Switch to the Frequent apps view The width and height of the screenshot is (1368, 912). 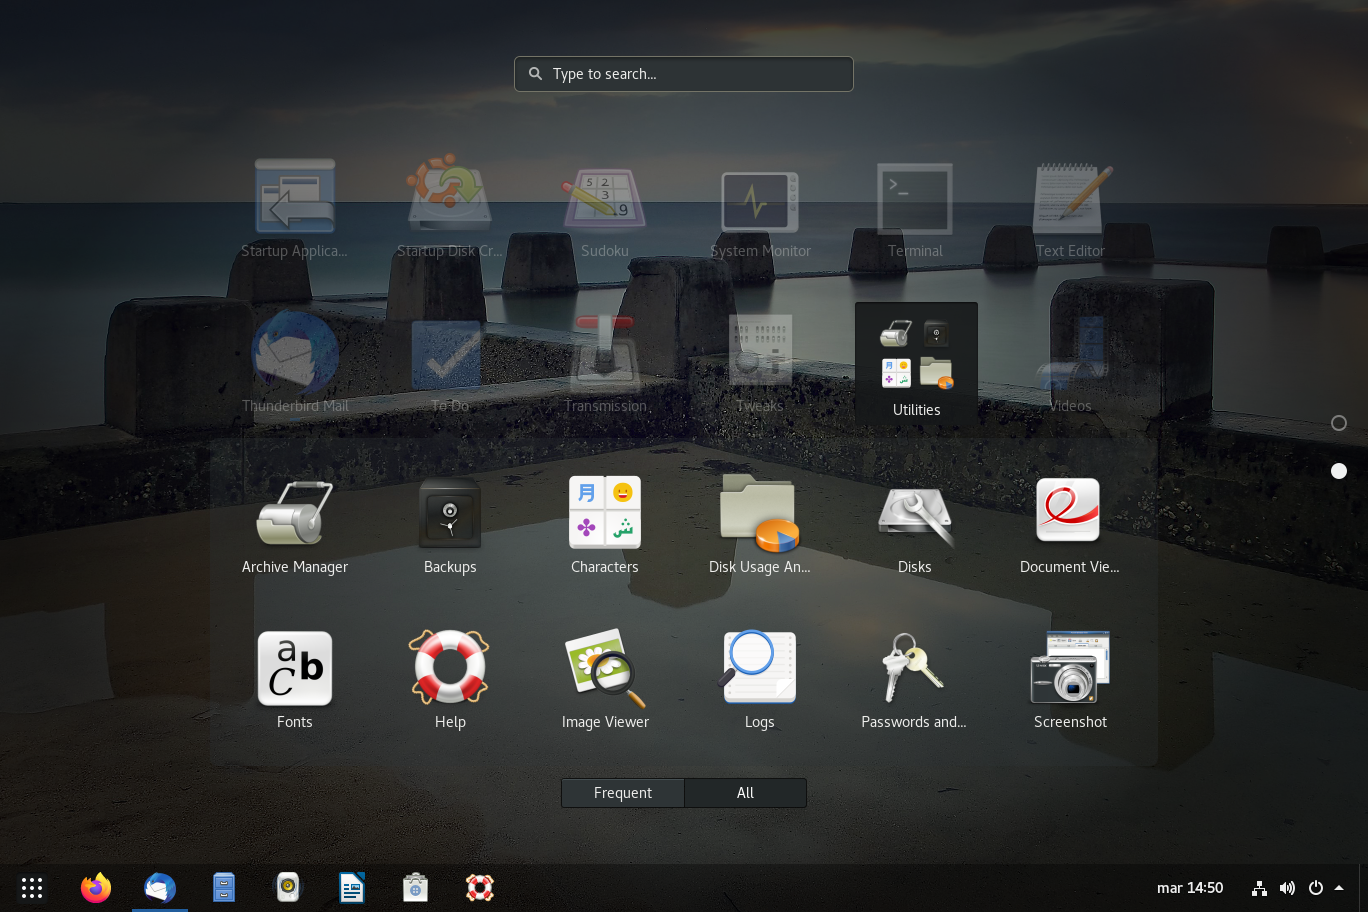(622, 793)
